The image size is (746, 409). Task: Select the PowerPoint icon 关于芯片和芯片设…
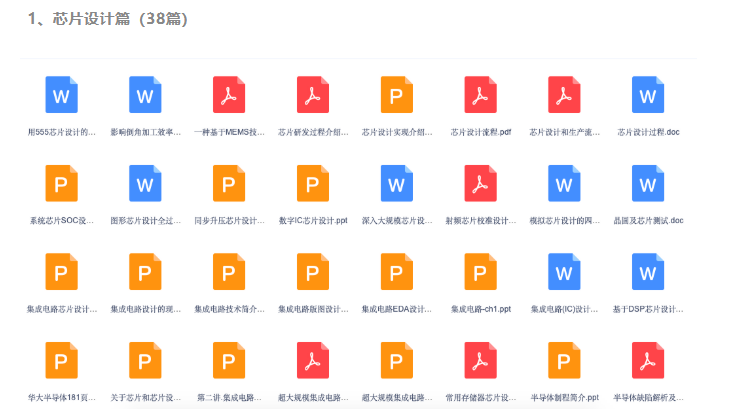(145, 360)
